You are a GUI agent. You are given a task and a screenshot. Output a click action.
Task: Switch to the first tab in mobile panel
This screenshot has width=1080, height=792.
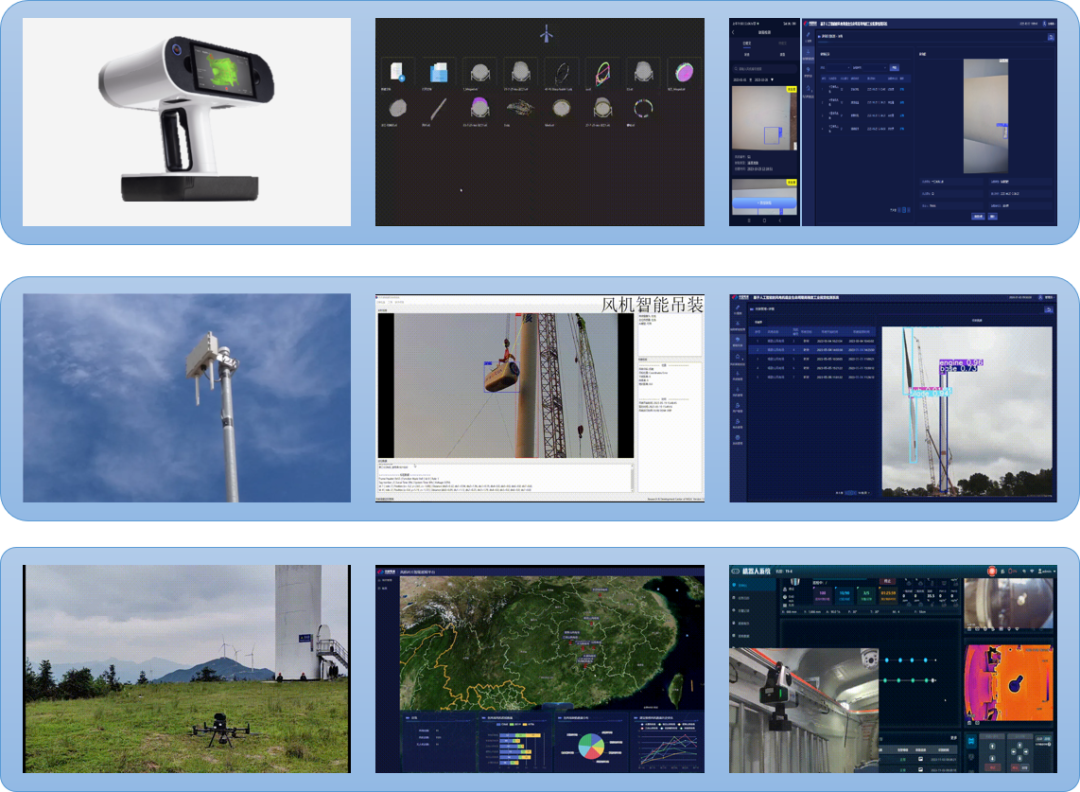pyautogui.click(x=748, y=43)
